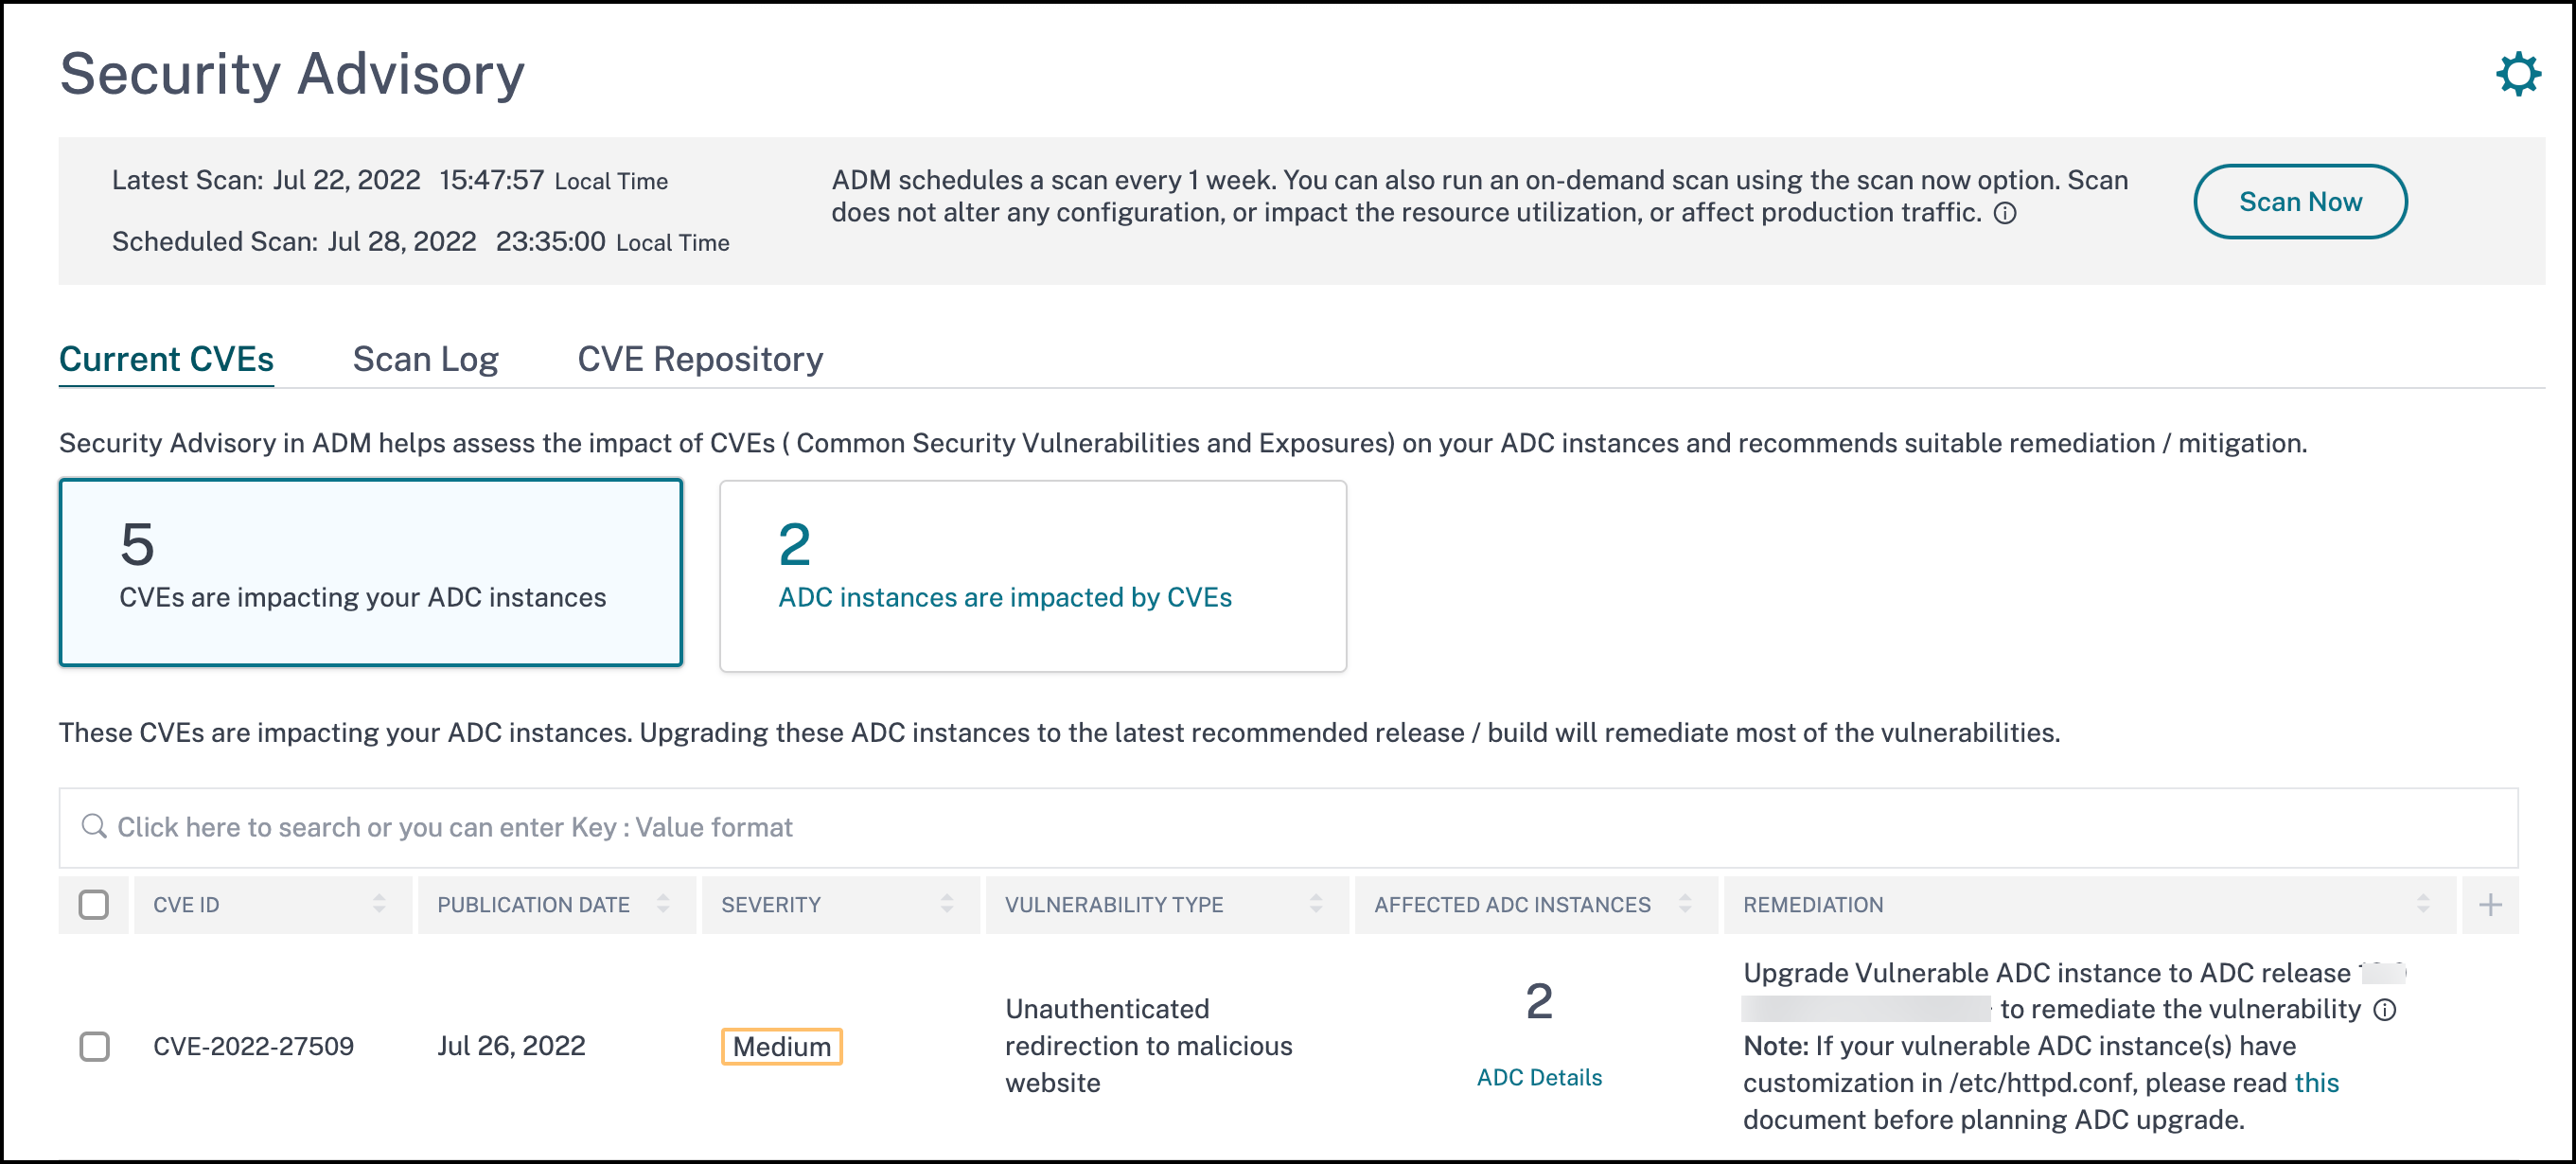Check the select-all checkbox in table header
Screen dimensions: 2576x1164
coord(94,904)
